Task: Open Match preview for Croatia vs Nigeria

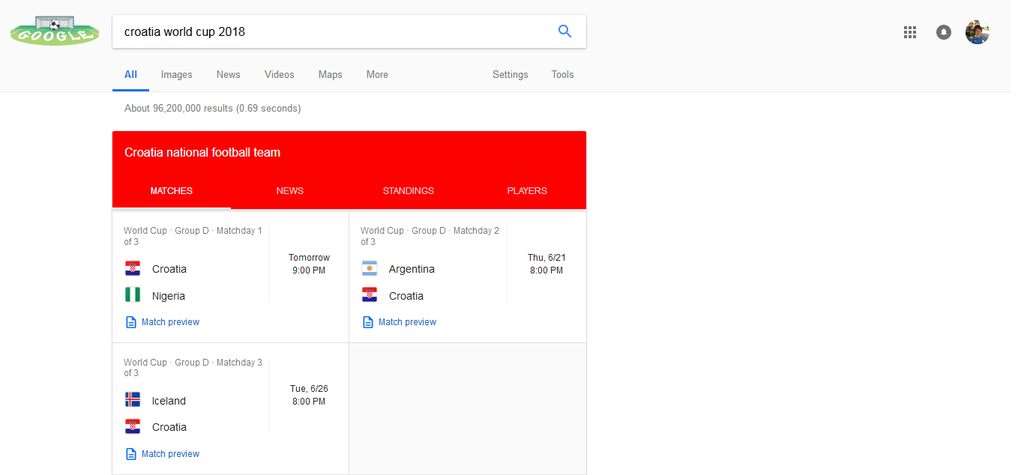Action: tap(169, 322)
